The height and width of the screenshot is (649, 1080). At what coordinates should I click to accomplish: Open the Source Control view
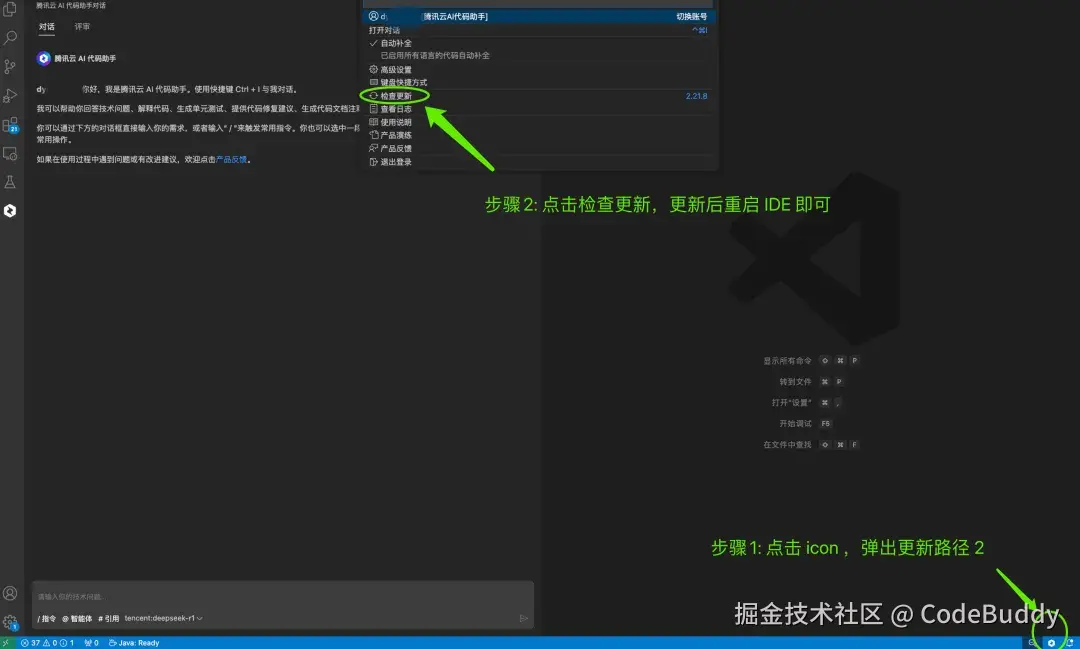pos(10,66)
